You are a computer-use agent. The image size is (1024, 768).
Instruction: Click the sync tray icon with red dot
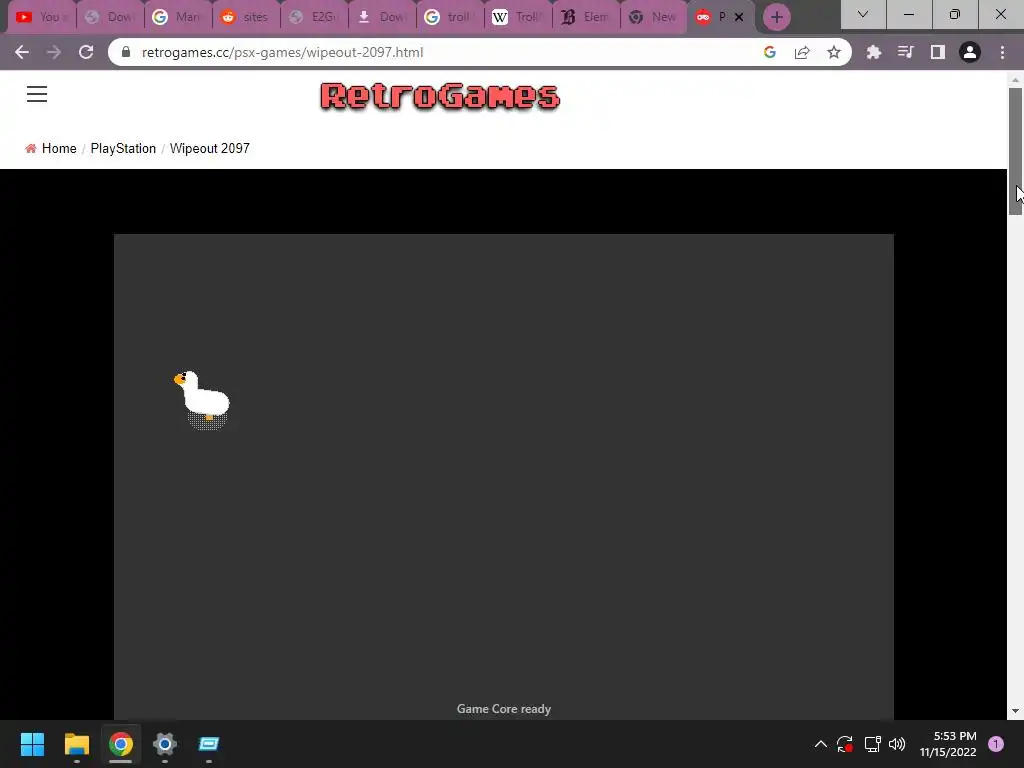click(x=845, y=744)
